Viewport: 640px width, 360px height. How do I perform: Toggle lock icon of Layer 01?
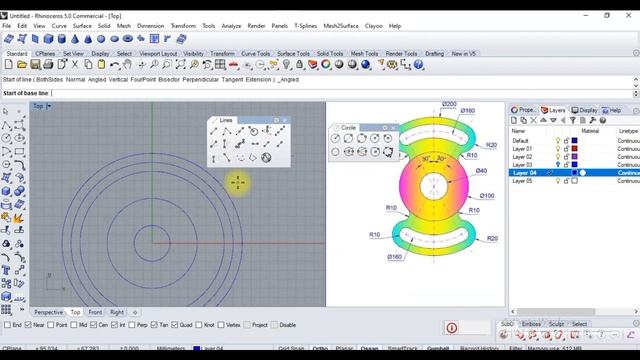pos(566,149)
